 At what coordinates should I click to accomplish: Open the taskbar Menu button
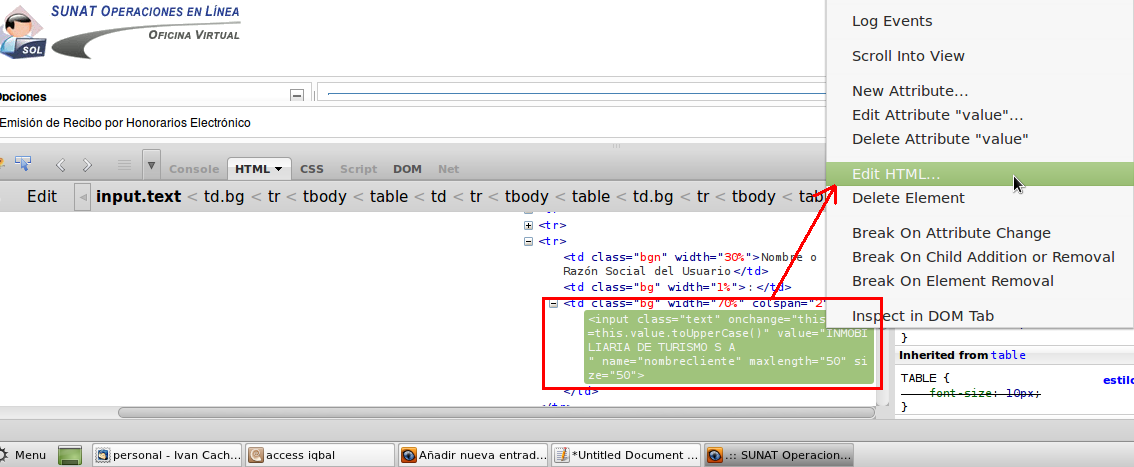point(23,455)
